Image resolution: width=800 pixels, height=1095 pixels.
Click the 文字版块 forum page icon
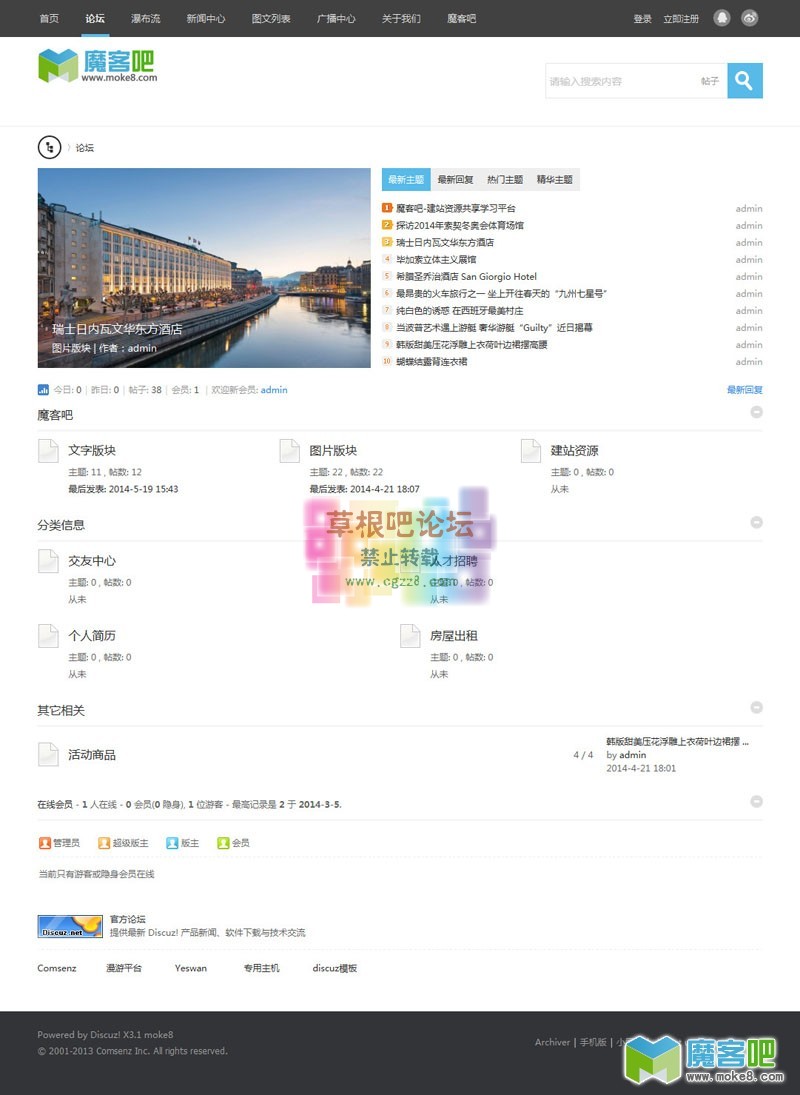coord(47,450)
